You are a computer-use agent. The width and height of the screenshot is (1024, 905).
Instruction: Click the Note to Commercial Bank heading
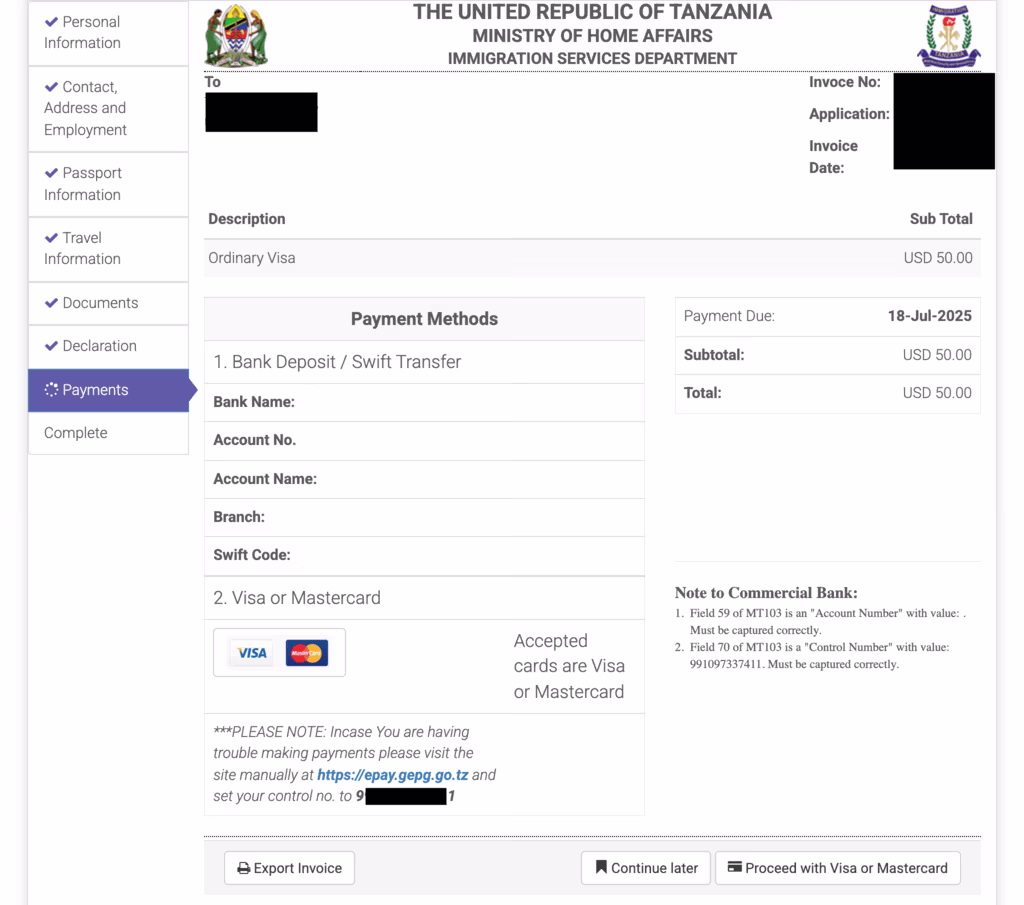click(766, 593)
